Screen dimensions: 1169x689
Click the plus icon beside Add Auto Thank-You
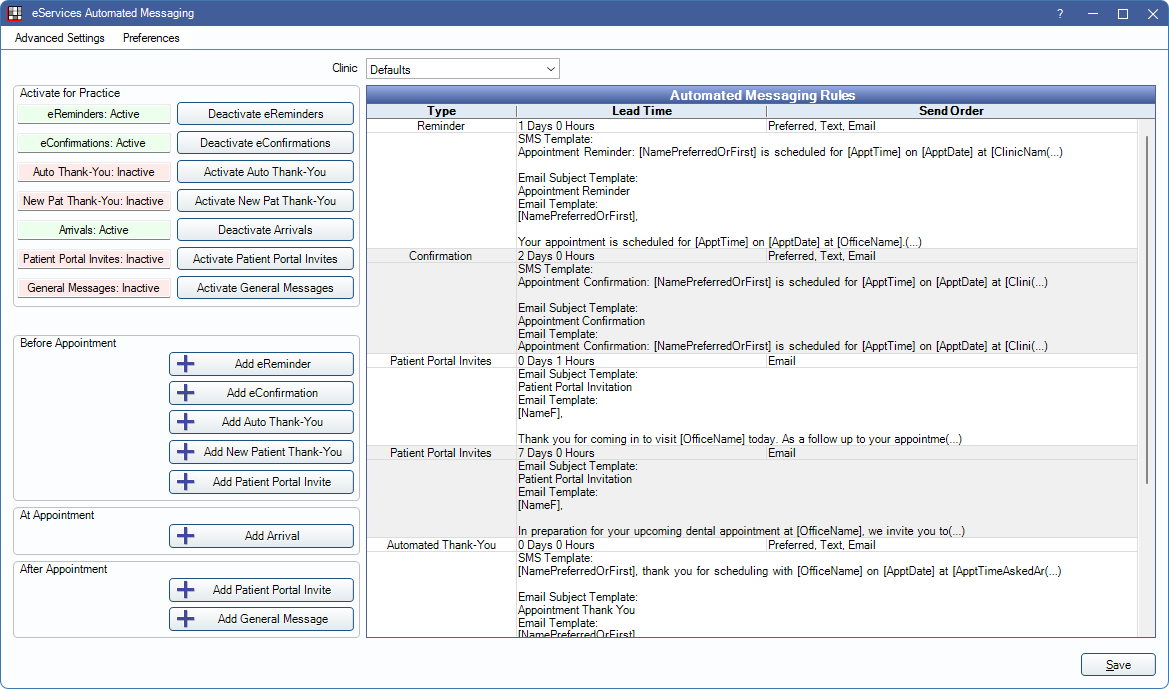185,422
